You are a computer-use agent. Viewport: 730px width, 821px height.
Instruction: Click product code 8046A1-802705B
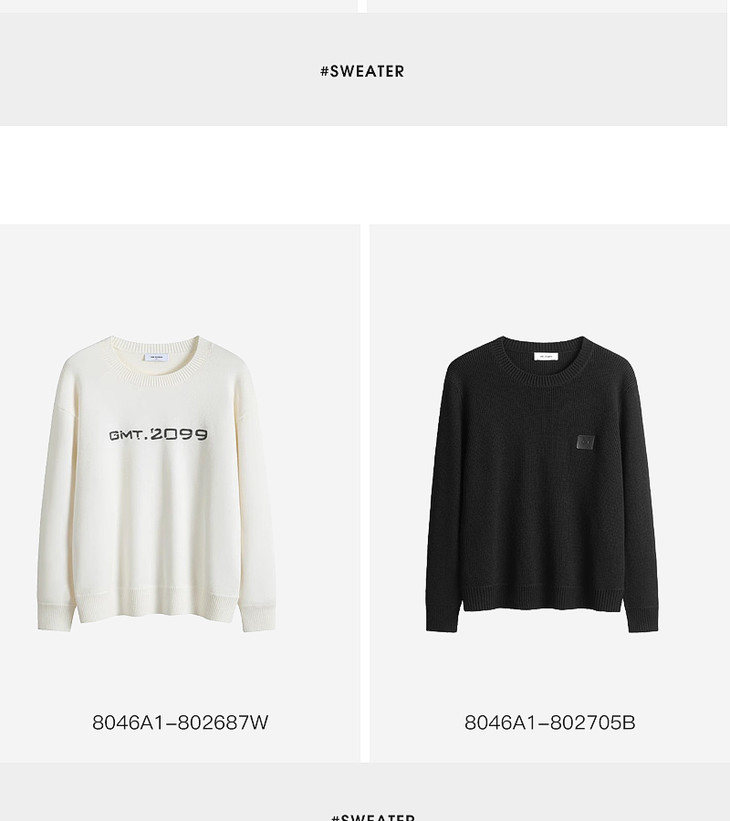pyautogui.click(x=550, y=723)
